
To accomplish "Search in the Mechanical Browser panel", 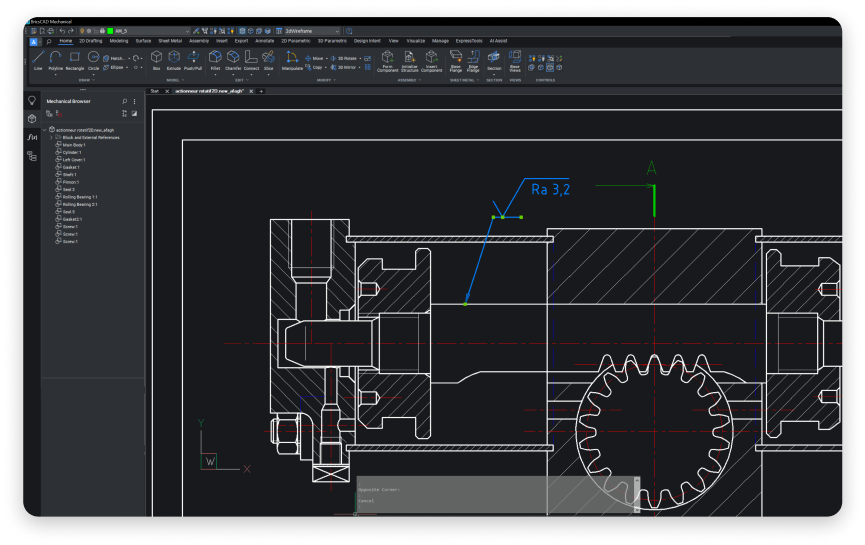I will pos(124,101).
